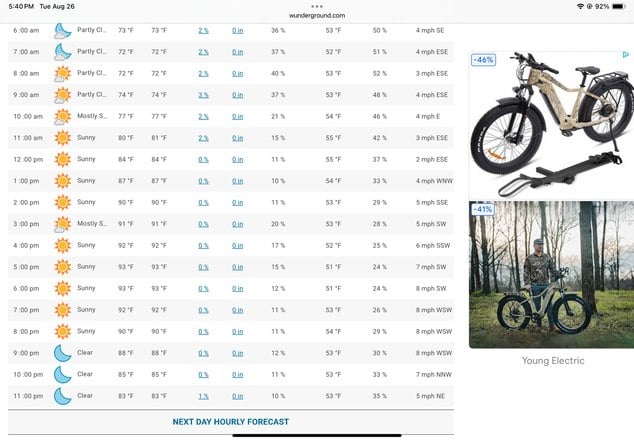Viewport: 634px width, 441px height.
Task: Click the clear moon icon at 11:00 pm
Action: tap(63, 396)
